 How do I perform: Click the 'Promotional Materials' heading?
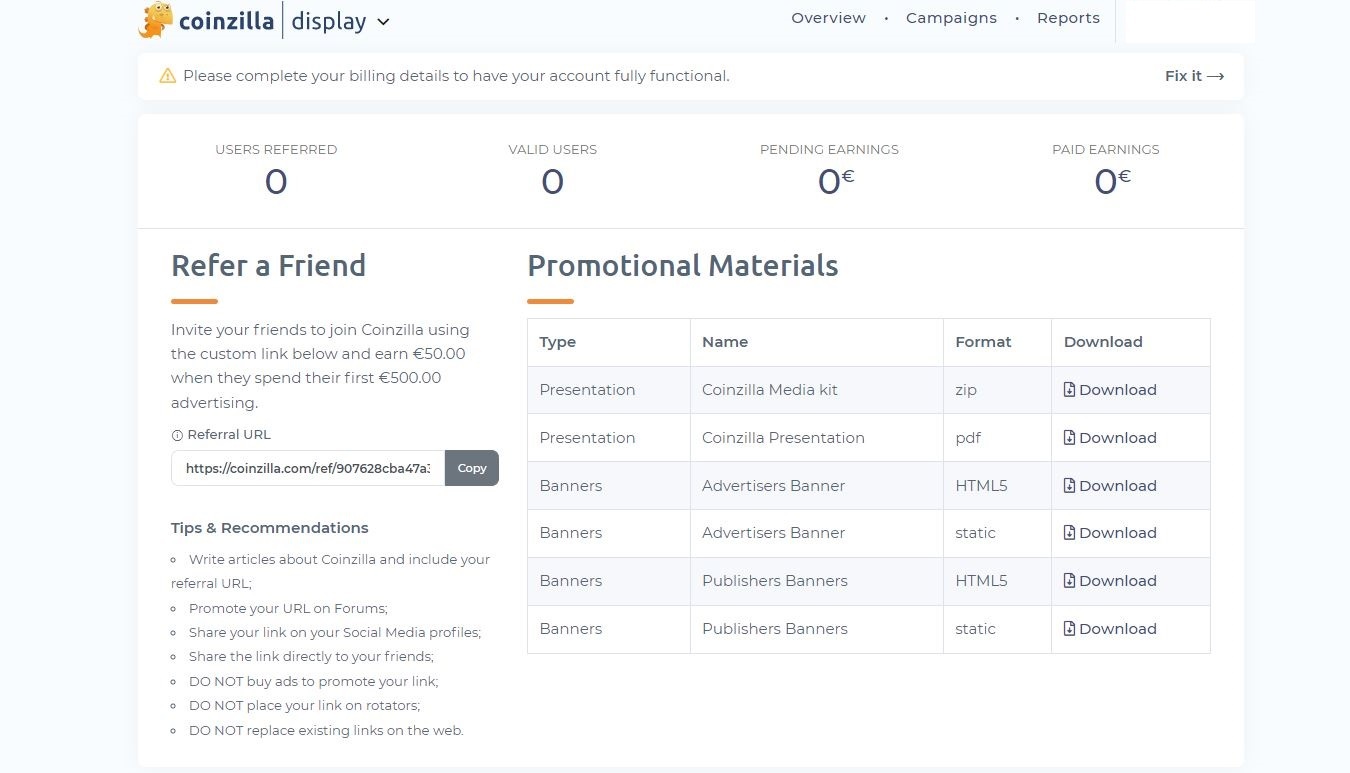click(x=683, y=266)
